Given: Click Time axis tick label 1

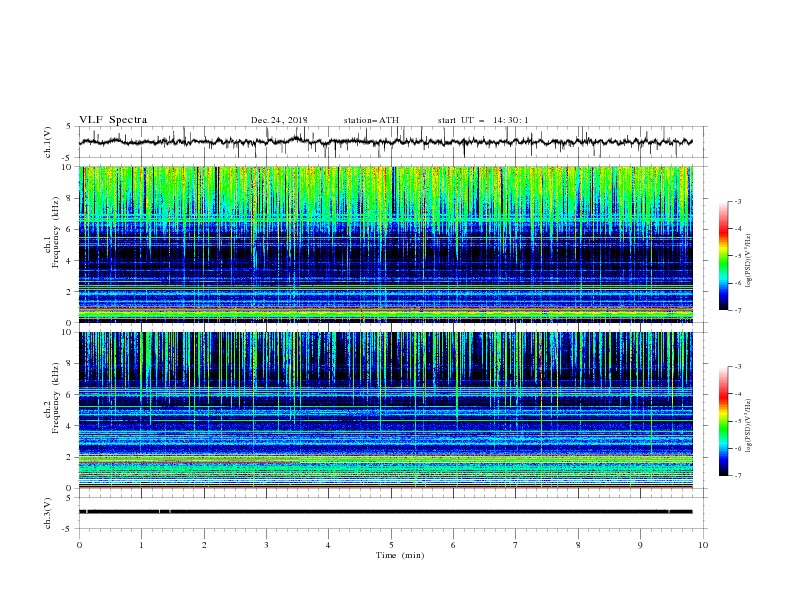Looking at the screenshot, I should tap(141, 545).
